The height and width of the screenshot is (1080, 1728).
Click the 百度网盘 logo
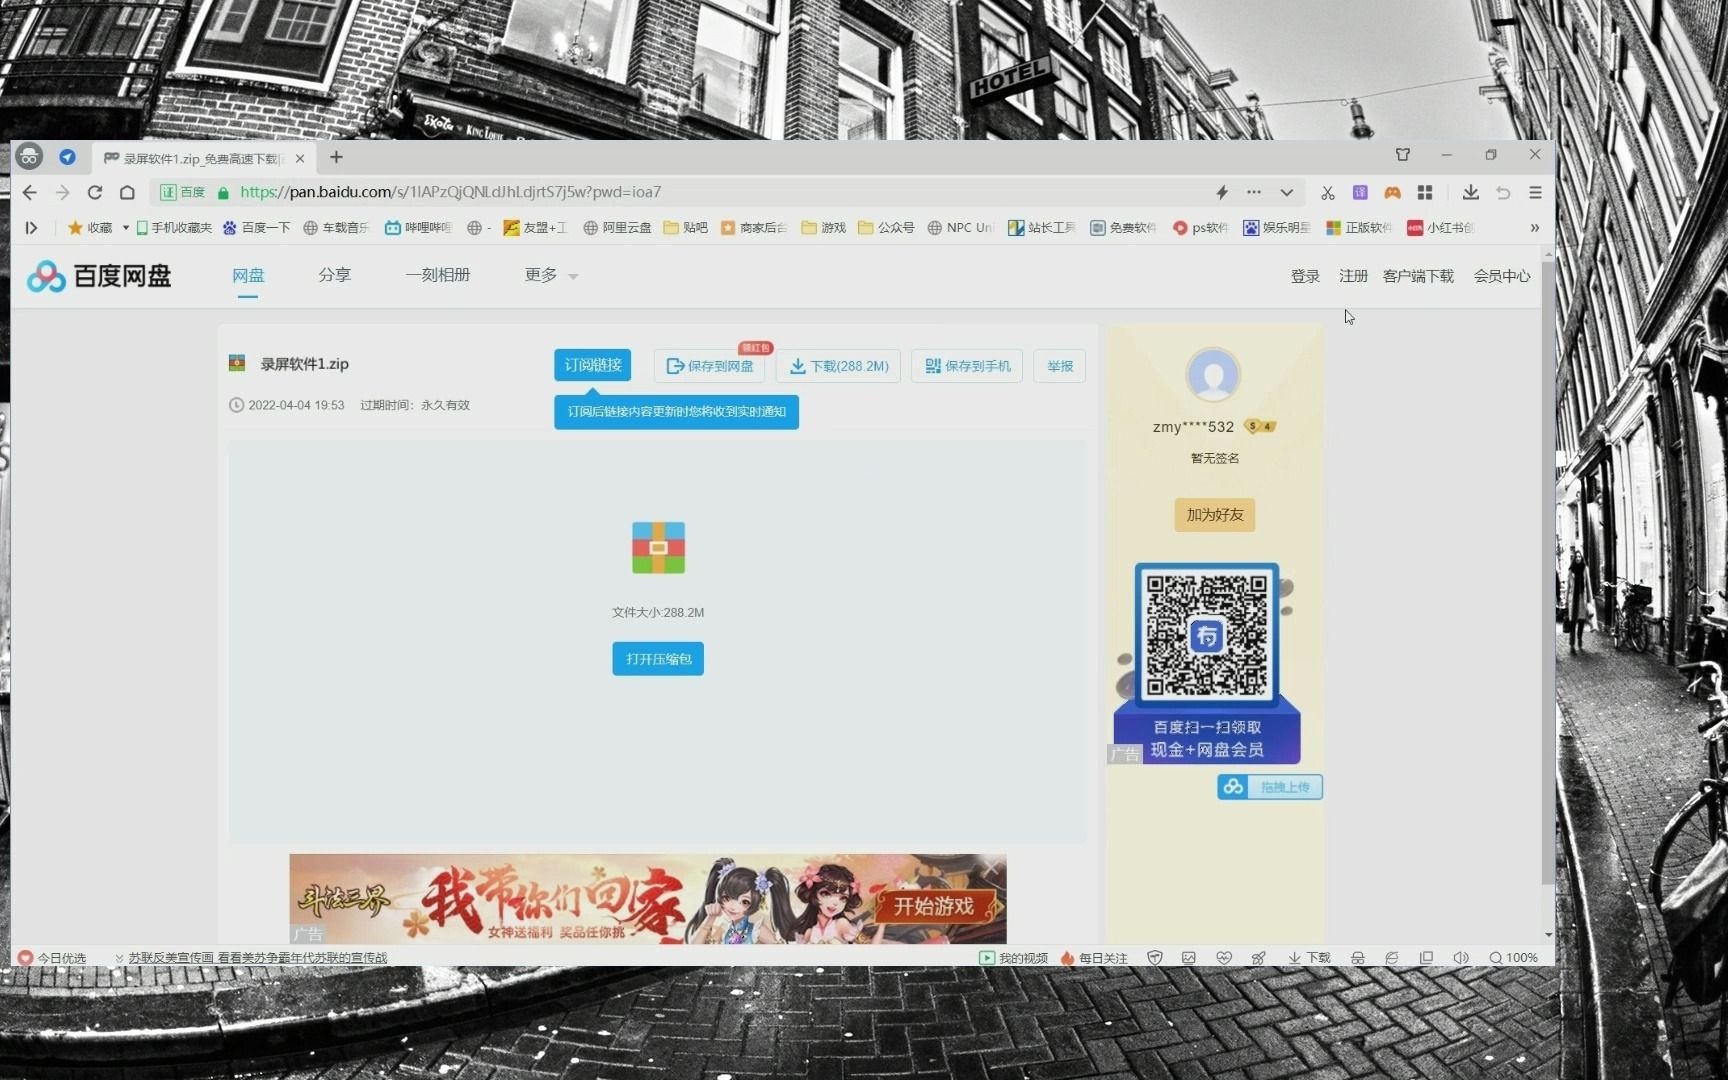coord(99,276)
